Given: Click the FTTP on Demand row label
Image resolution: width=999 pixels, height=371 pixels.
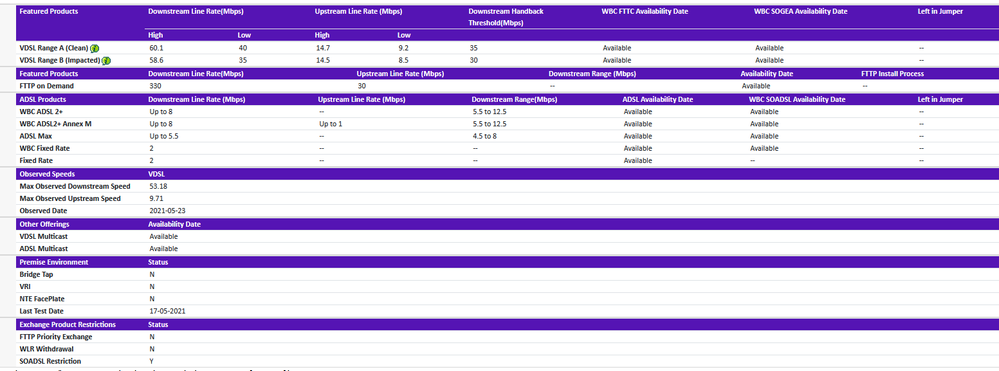Looking at the screenshot, I should tap(47, 86).
